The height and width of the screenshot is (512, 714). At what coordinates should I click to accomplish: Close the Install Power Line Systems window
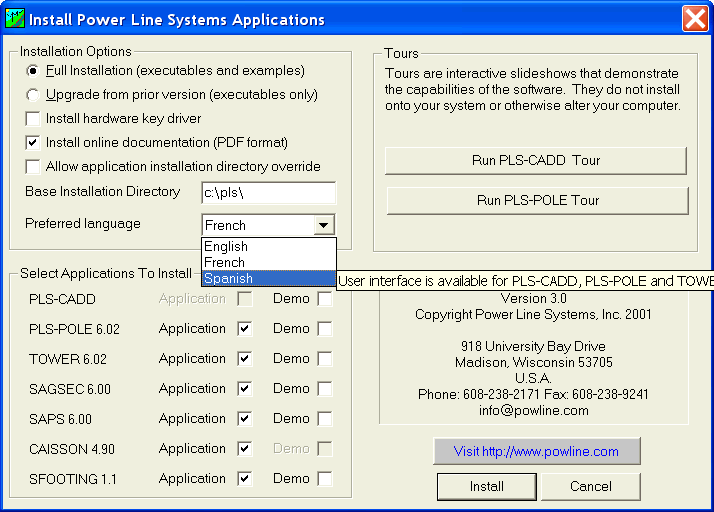tap(695, 19)
